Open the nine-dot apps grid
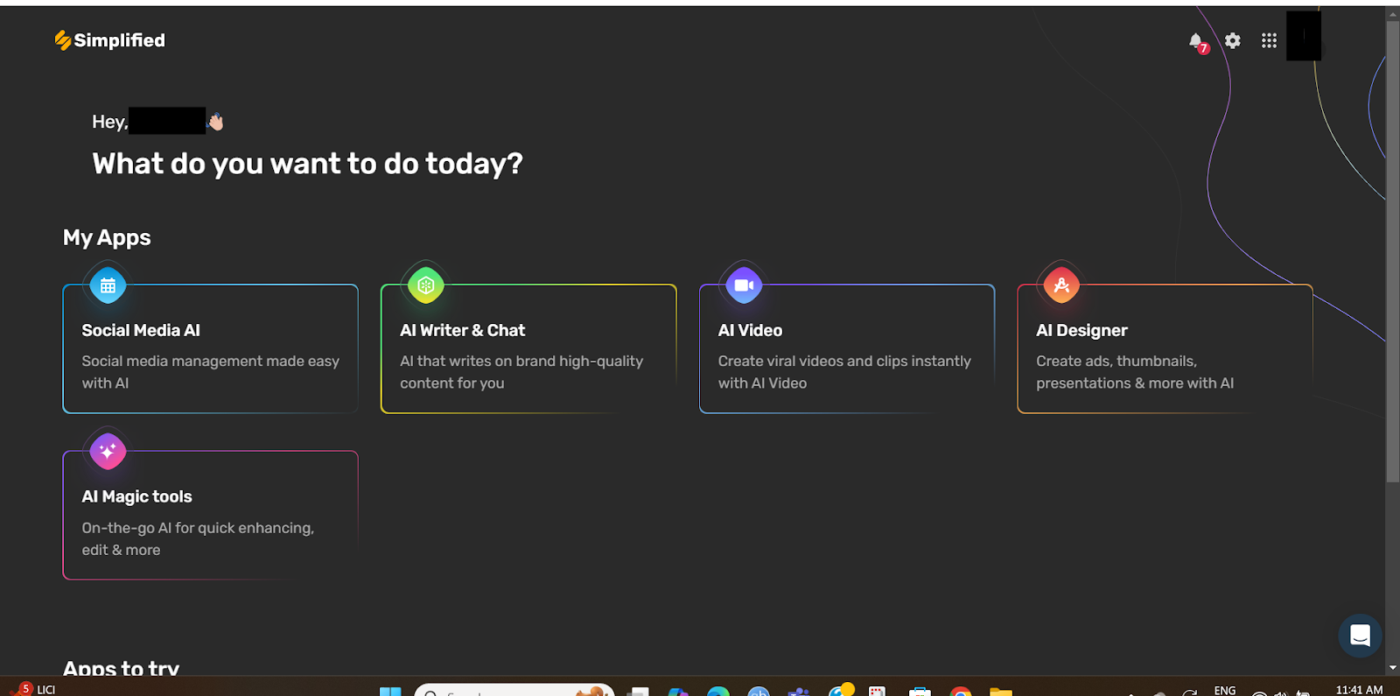The image size is (1400, 696). coord(1268,41)
